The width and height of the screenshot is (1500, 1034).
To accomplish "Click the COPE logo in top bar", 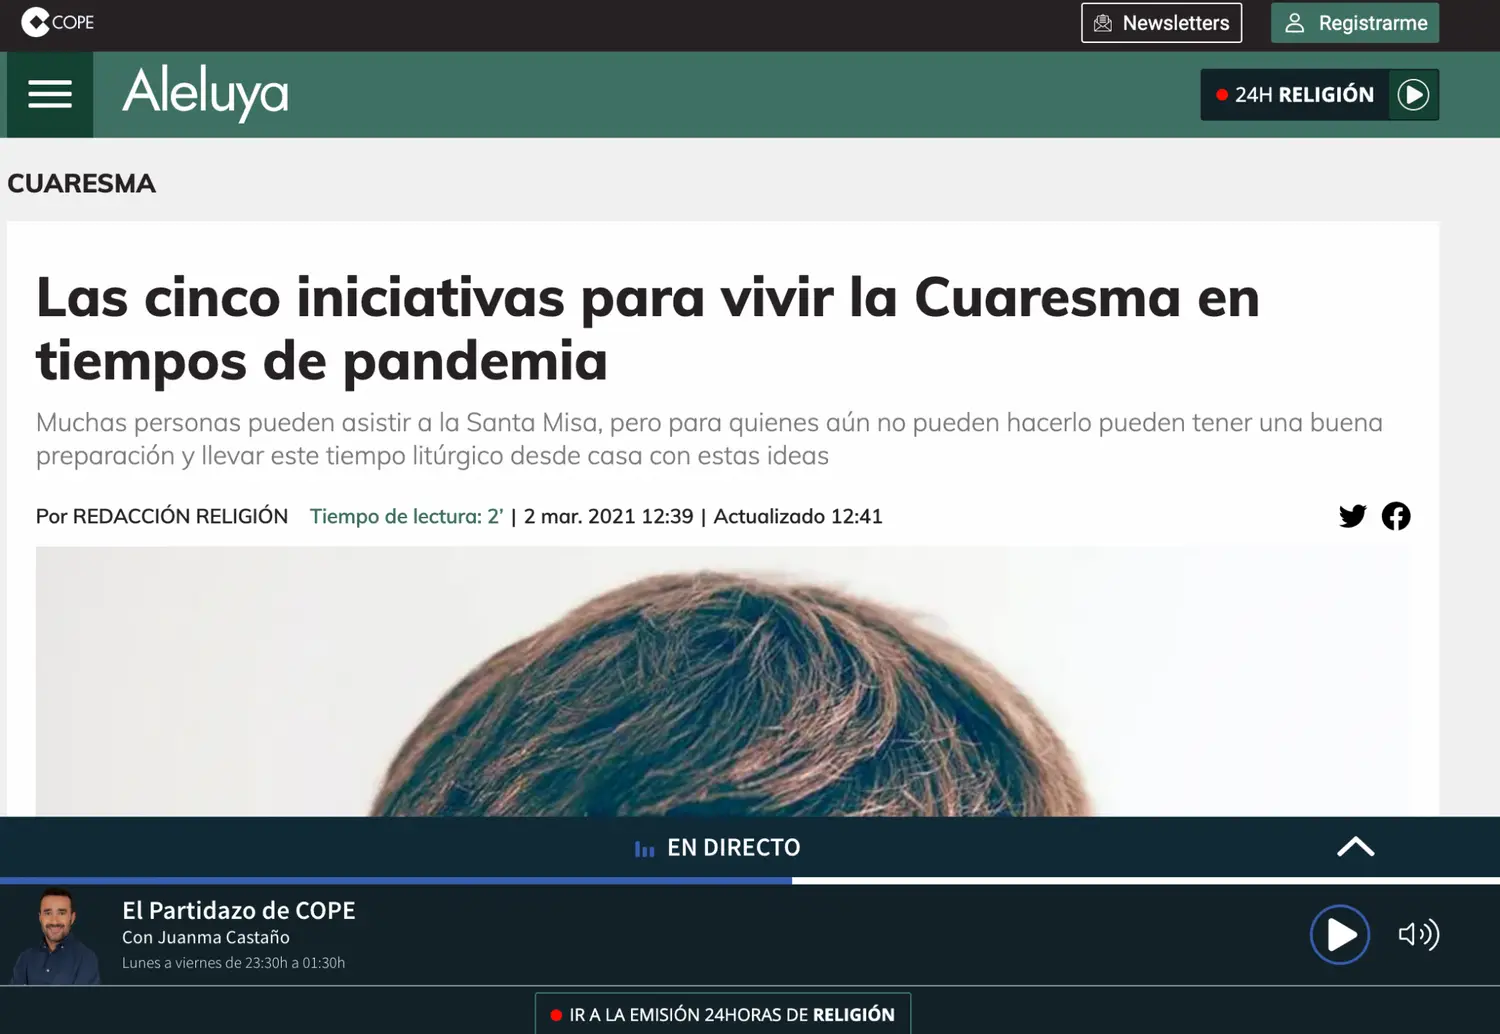I will pyautogui.click(x=57, y=22).
